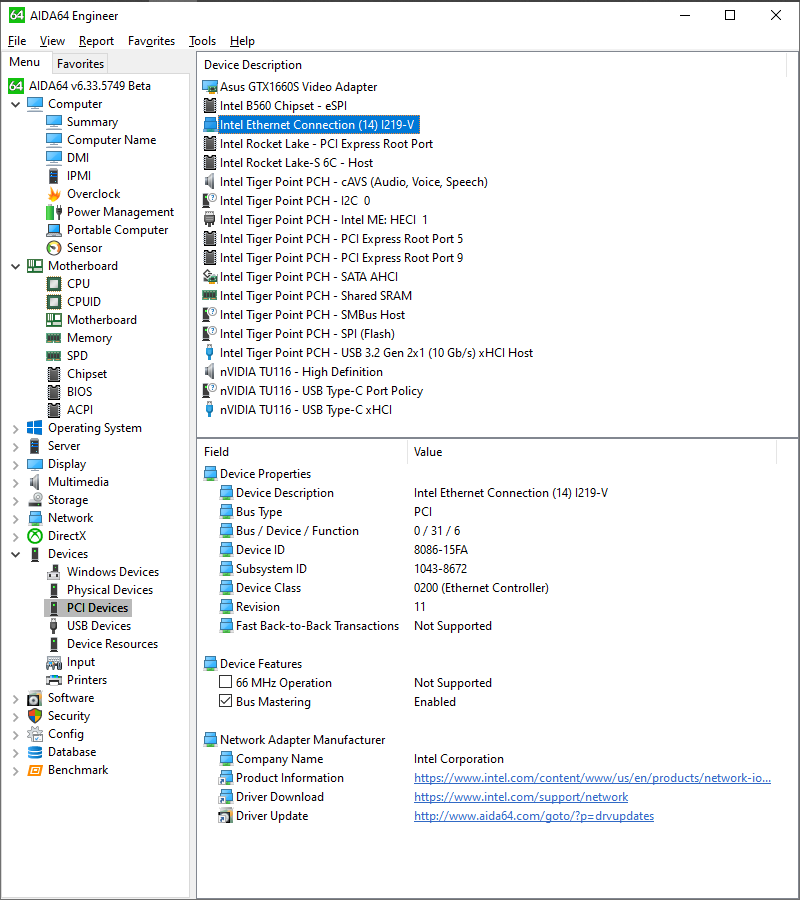This screenshot has height=900, width=800.
Task: Open the File menu
Action: [17, 41]
